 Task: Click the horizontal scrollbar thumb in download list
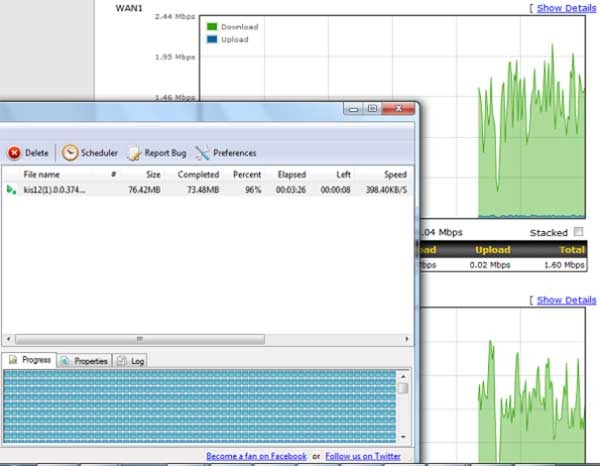140,339
